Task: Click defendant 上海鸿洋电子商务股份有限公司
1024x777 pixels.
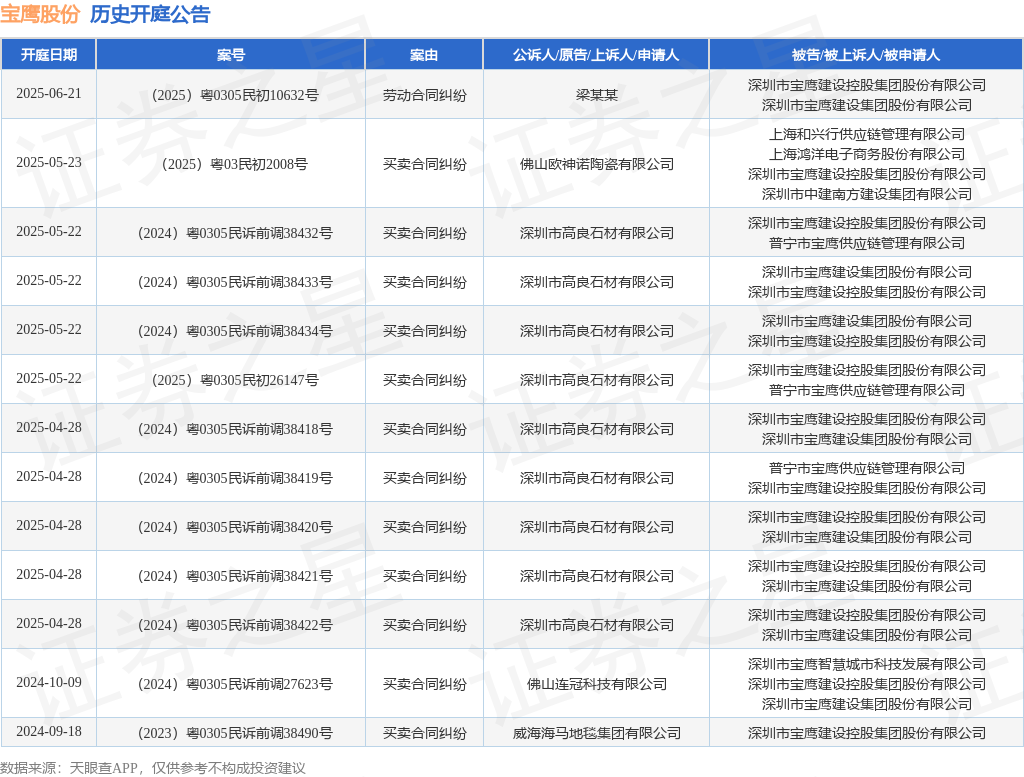Action: coord(867,154)
